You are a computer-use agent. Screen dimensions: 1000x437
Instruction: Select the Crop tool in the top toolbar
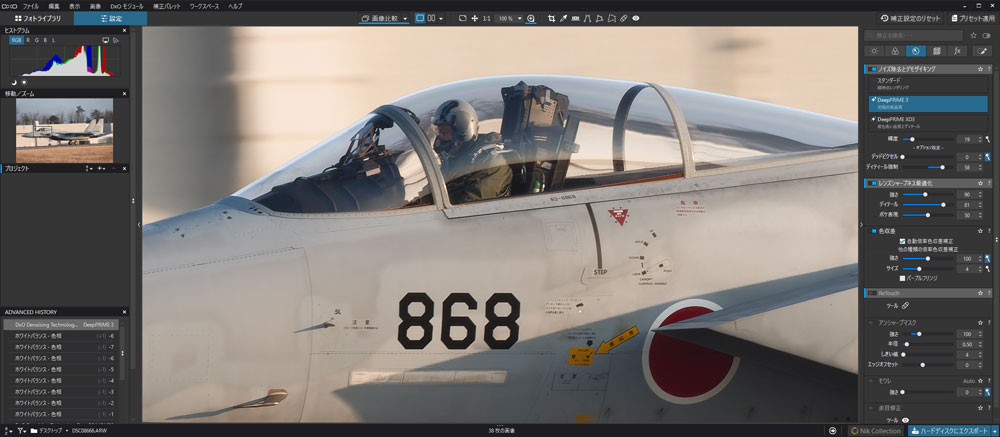[x=551, y=18]
